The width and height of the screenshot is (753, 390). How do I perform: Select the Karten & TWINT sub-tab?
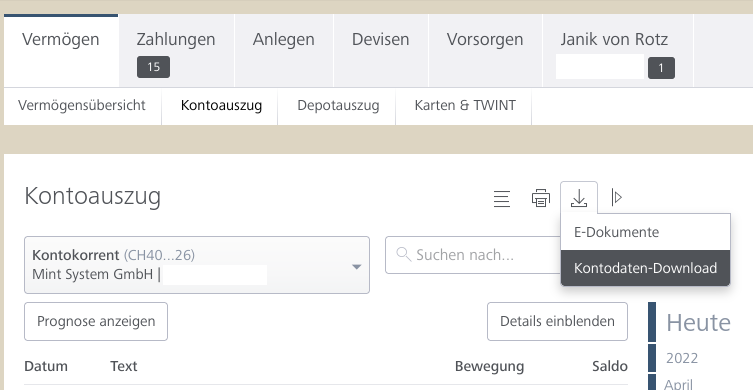point(465,106)
